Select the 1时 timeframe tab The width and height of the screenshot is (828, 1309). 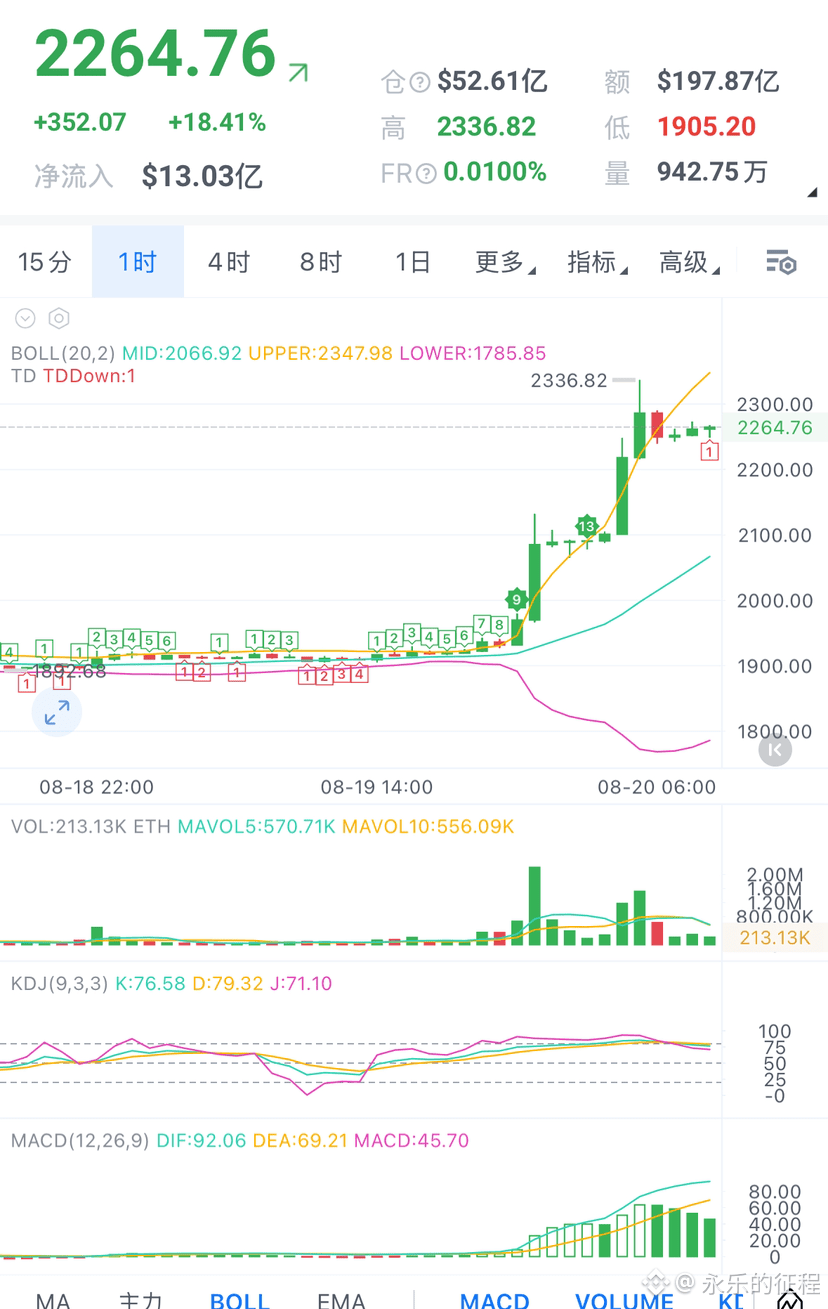coord(138,262)
